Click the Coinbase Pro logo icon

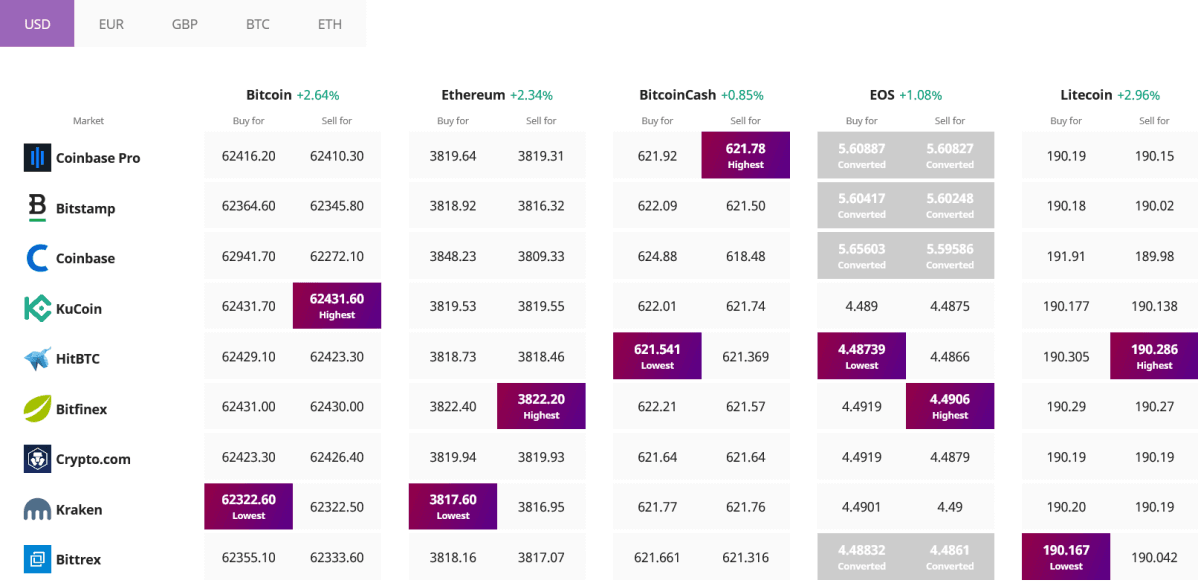(37, 157)
